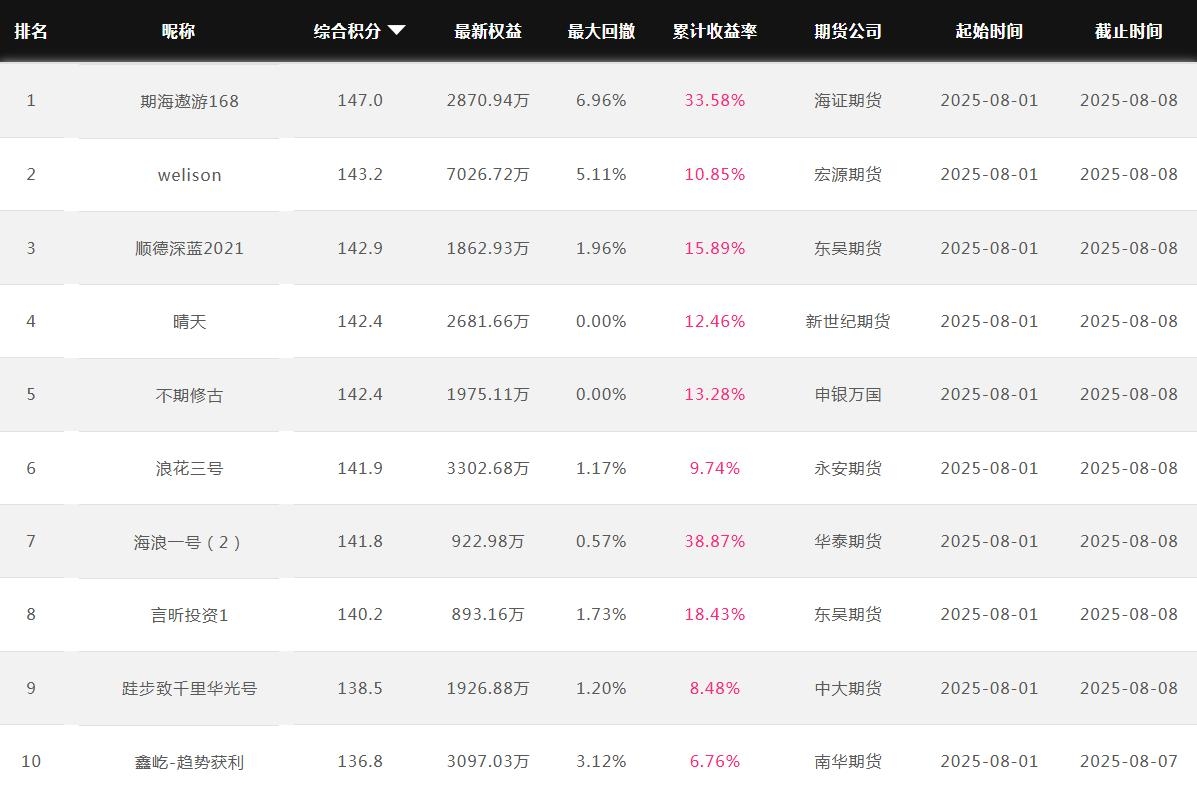Screen dimensions: 1197x796
Task: Click futures company 中大期货
Action: [847, 688]
